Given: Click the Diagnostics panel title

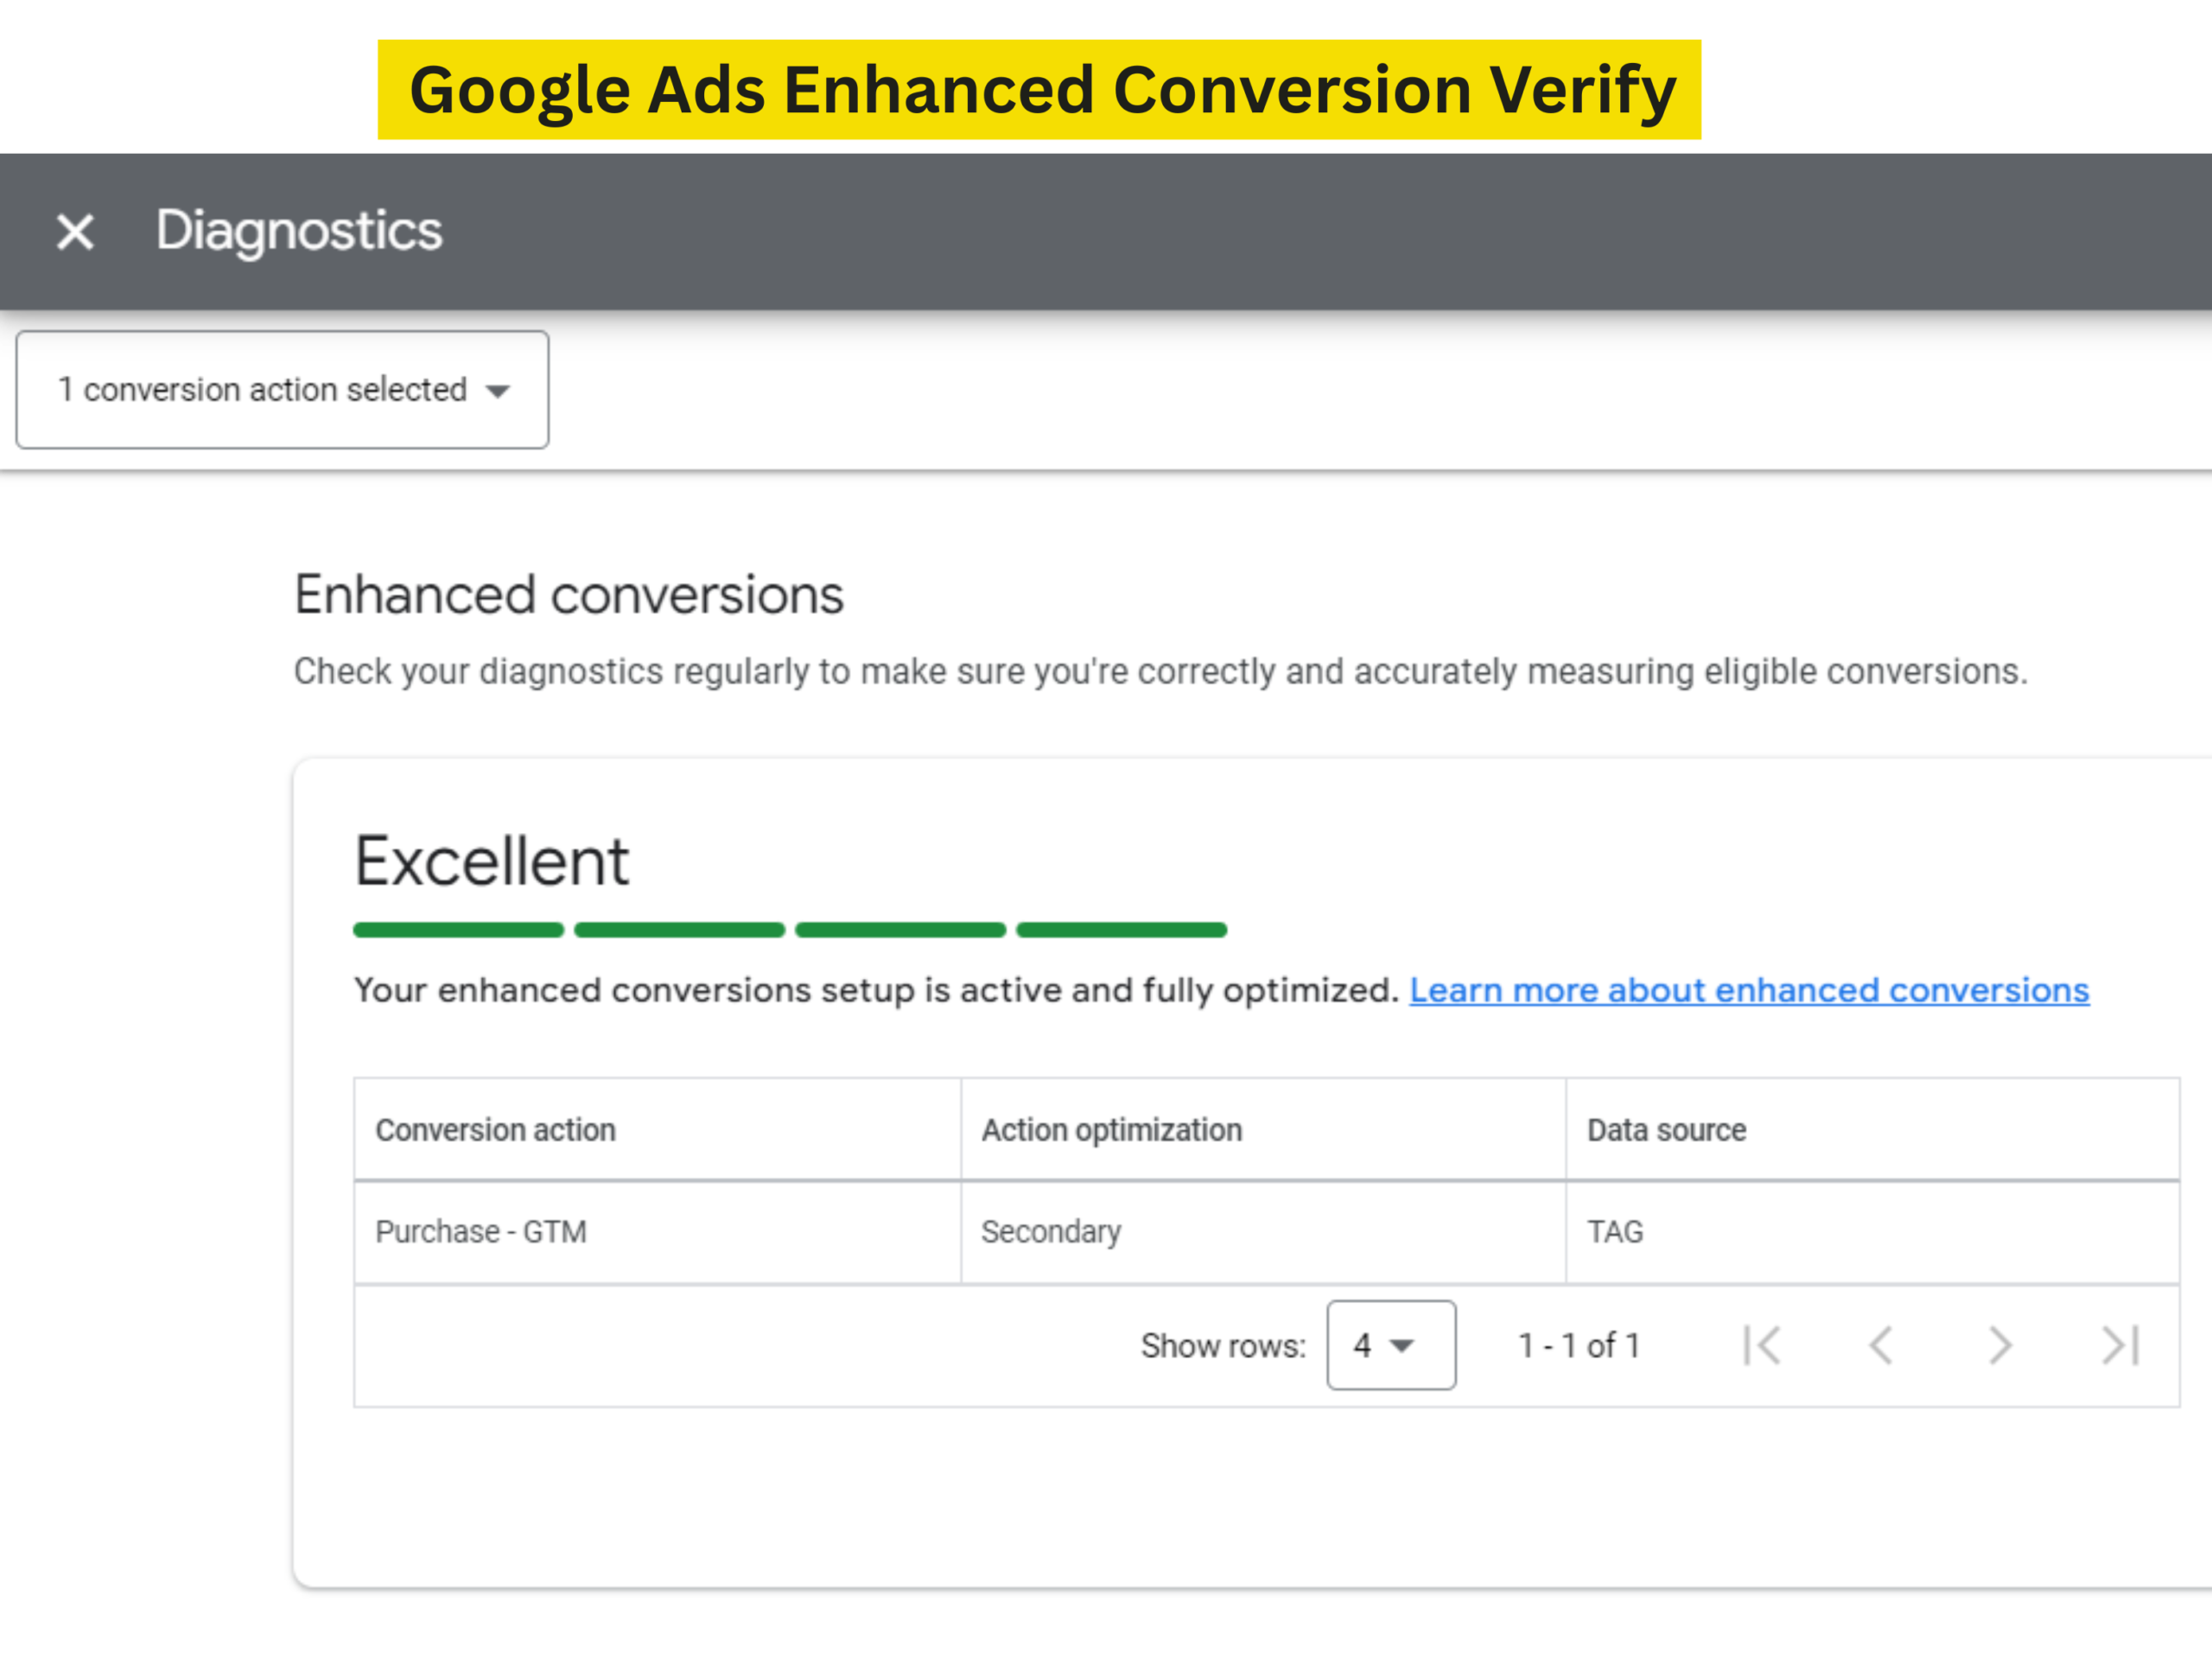Looking at the screenshot, I should 299,231.
